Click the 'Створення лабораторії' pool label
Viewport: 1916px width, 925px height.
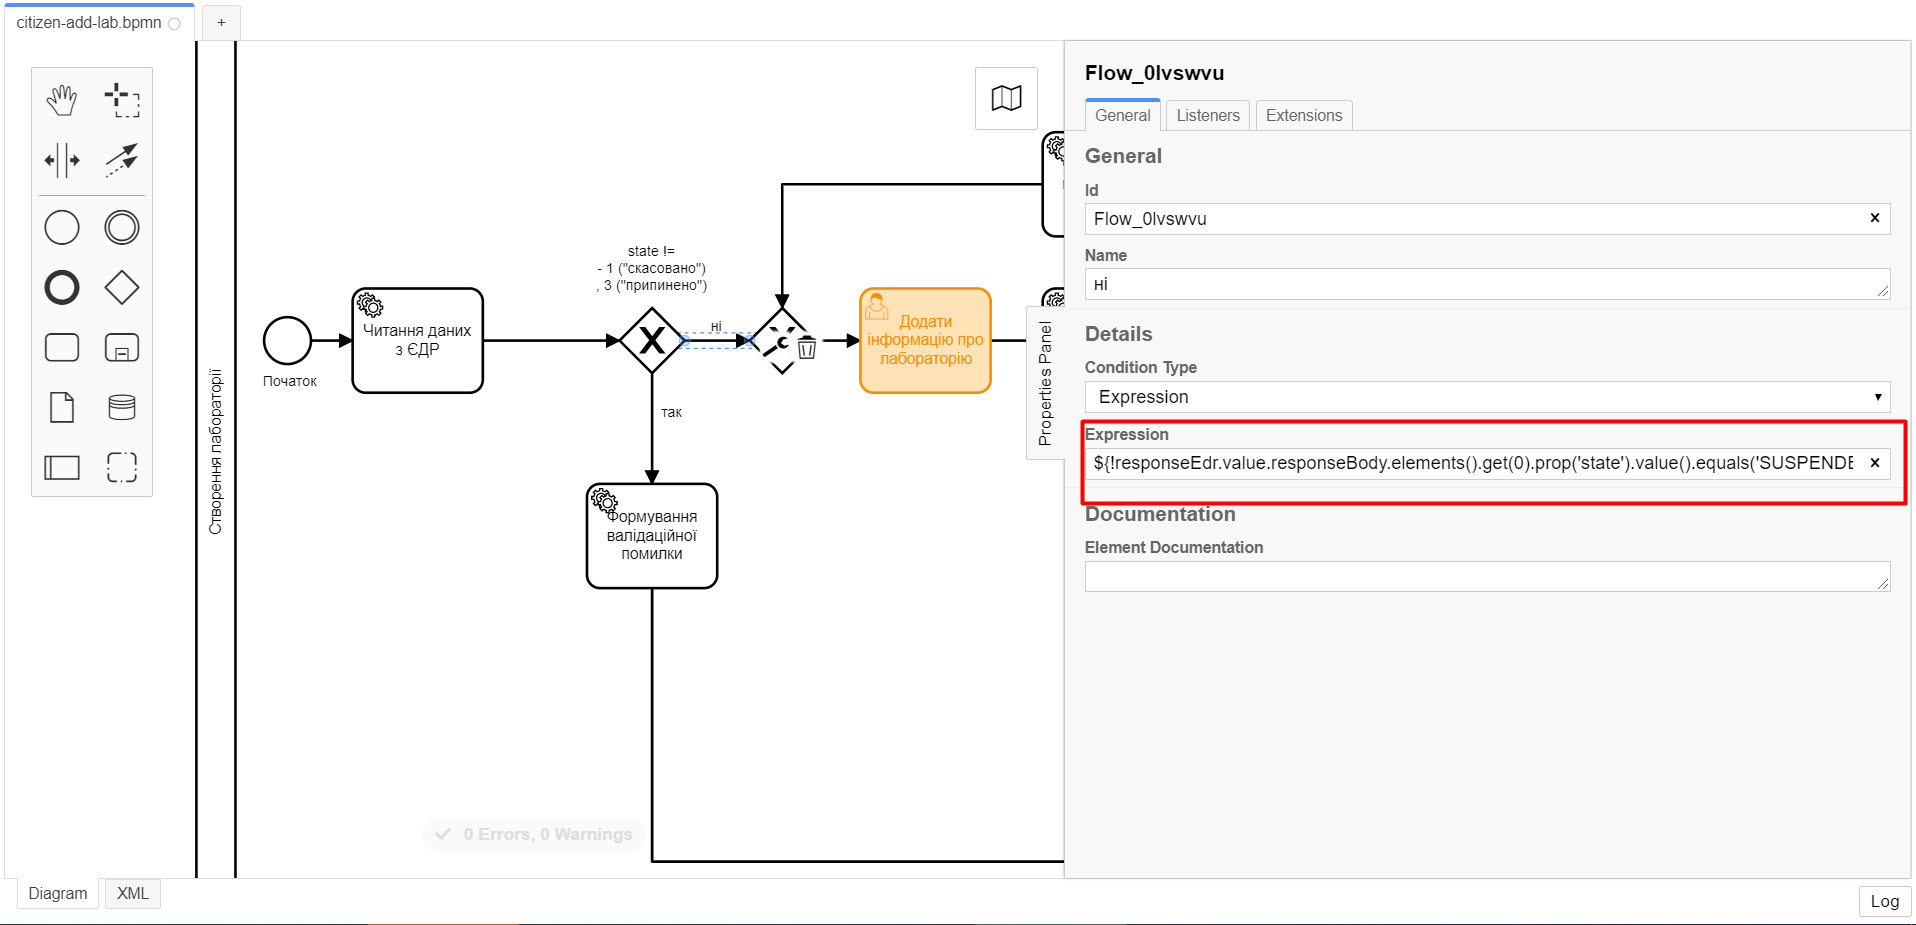215,452
